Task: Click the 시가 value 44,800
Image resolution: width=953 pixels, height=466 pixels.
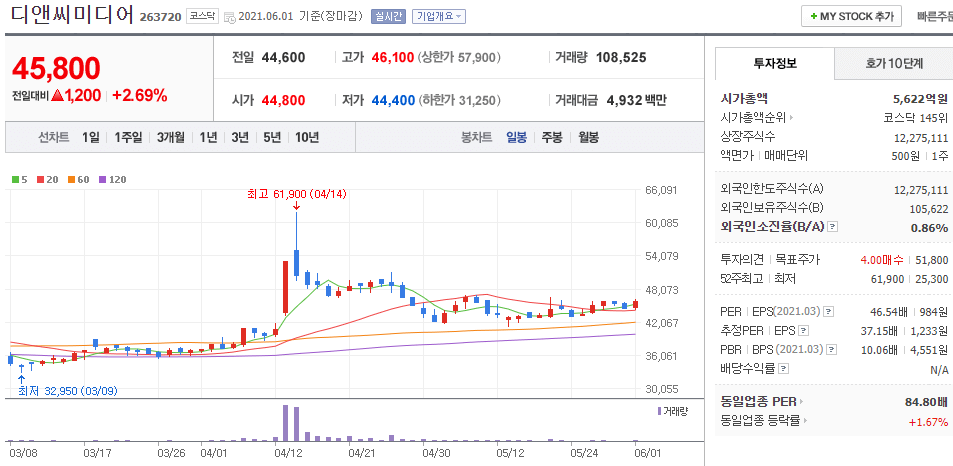Action: pos(283,100)
